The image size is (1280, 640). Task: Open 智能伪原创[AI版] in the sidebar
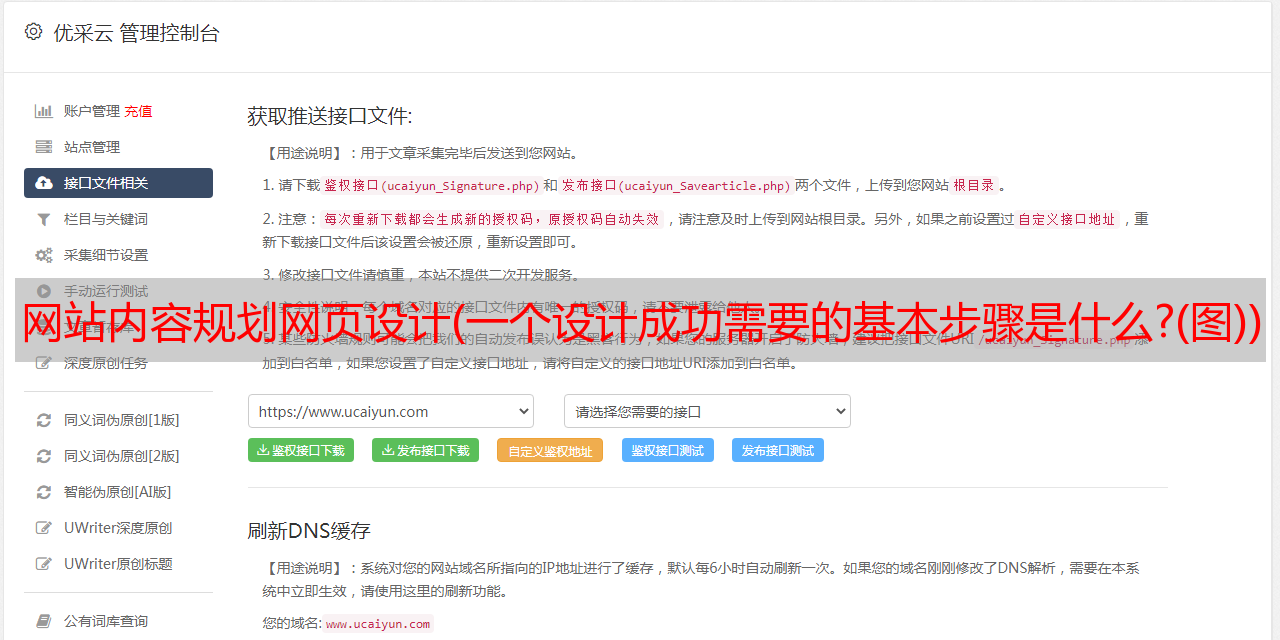pyautogui.click(x=118, y=492)
